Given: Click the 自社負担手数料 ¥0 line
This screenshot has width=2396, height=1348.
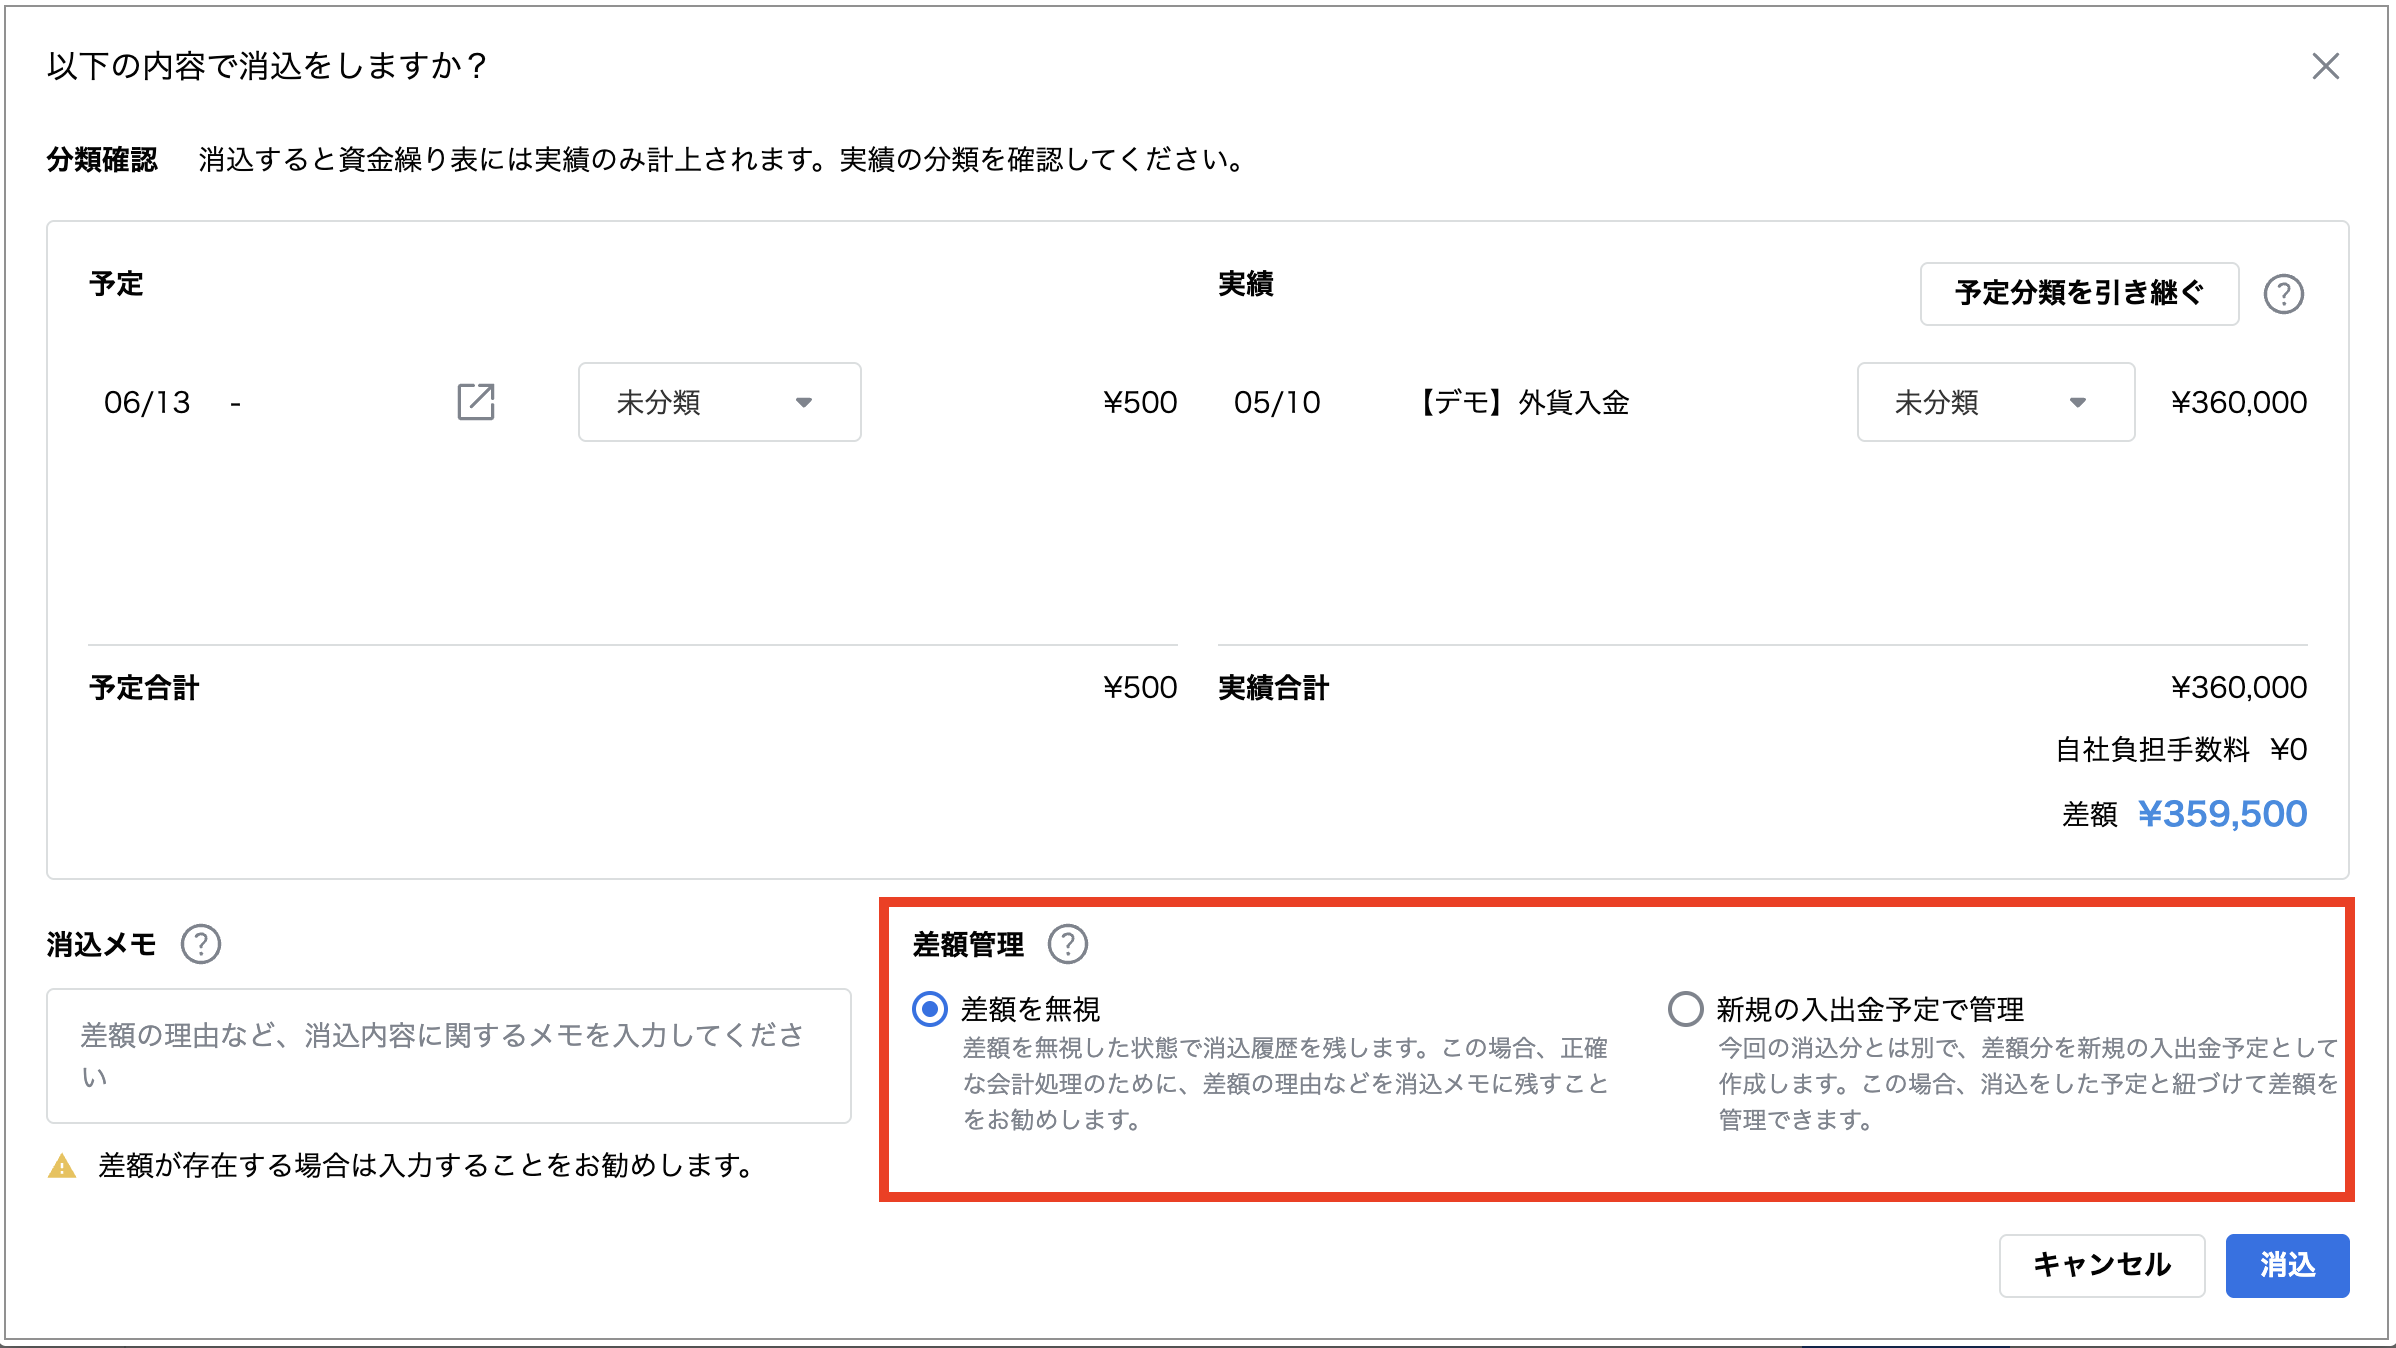Looking at the screenshot, I should (2181, 749).
